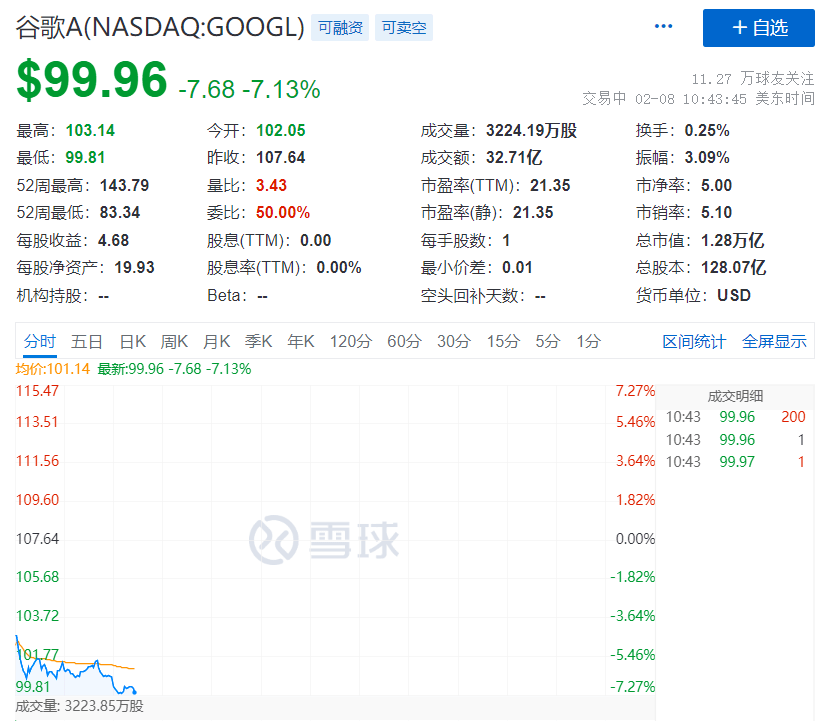Open 全屏显示 fullscreen chart view
This screenshot has height=721, width=832.
point(774,342)
